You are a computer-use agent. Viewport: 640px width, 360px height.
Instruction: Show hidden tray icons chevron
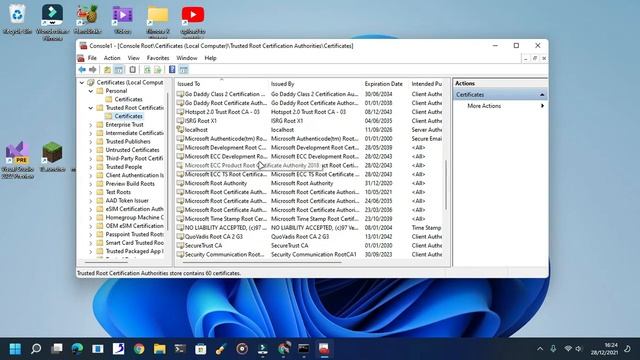coord(540,349)
